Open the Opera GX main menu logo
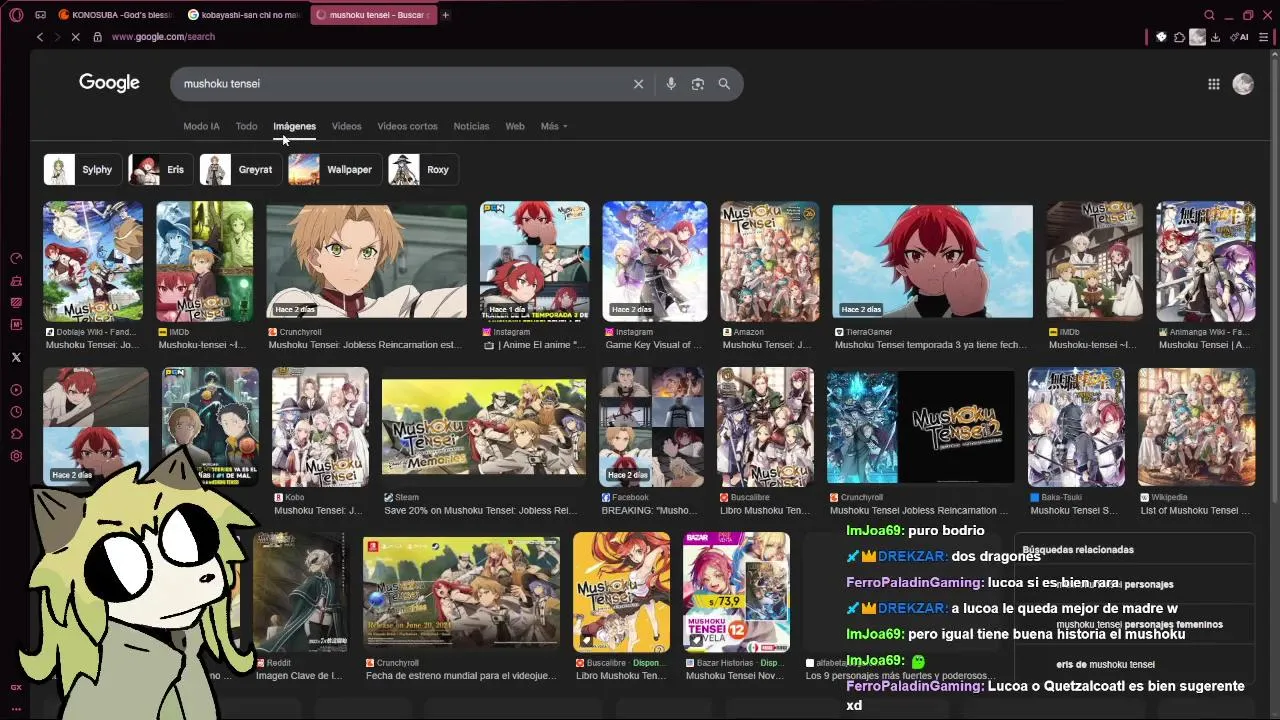This screenshot has height=720, width=1280. (x=16, y=15)
